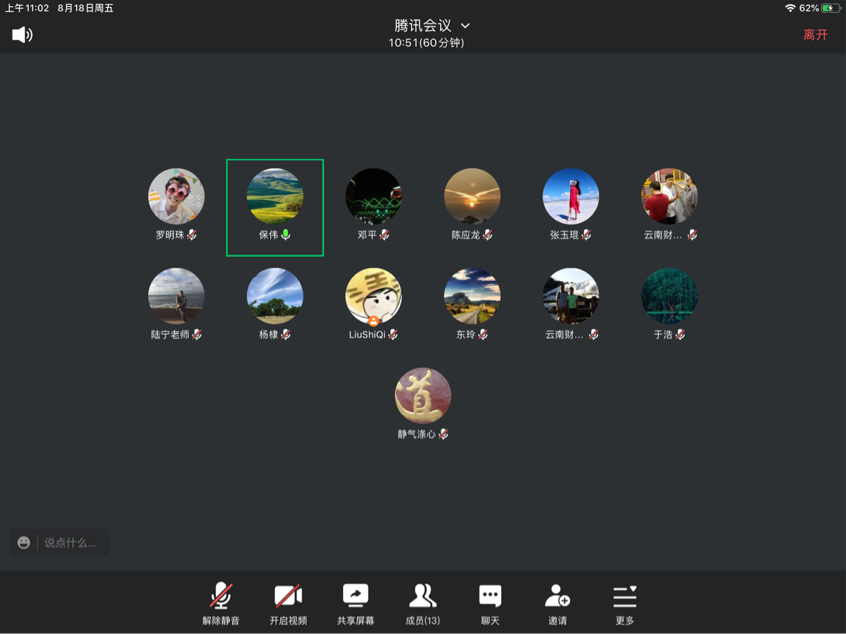Invite participants with 邀请
This screenshot has height=634, width=846.
coord(557,603)
